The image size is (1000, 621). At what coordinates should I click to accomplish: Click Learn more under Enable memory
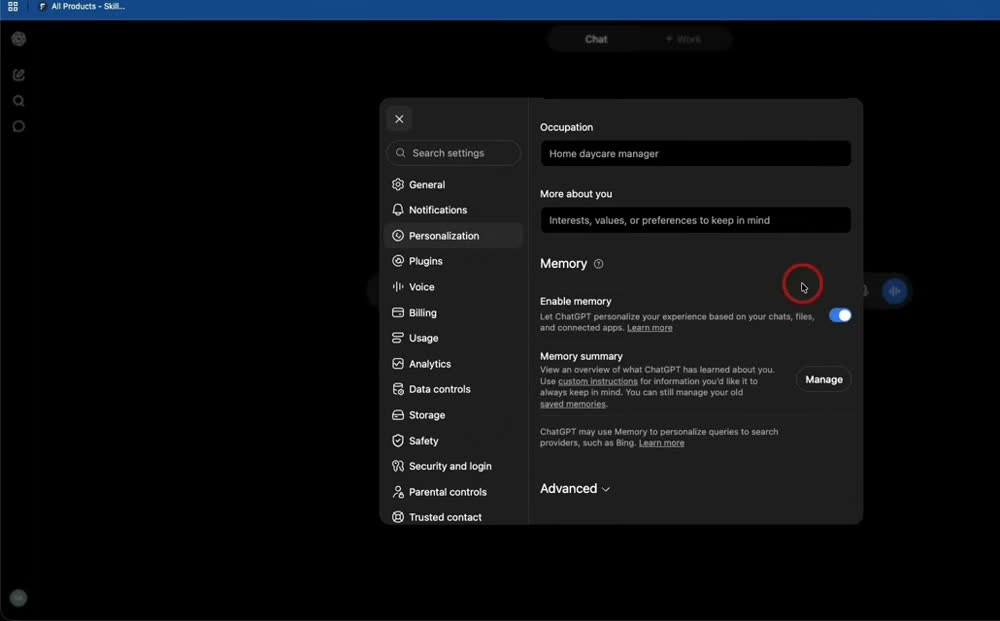(x=649, y=328)
